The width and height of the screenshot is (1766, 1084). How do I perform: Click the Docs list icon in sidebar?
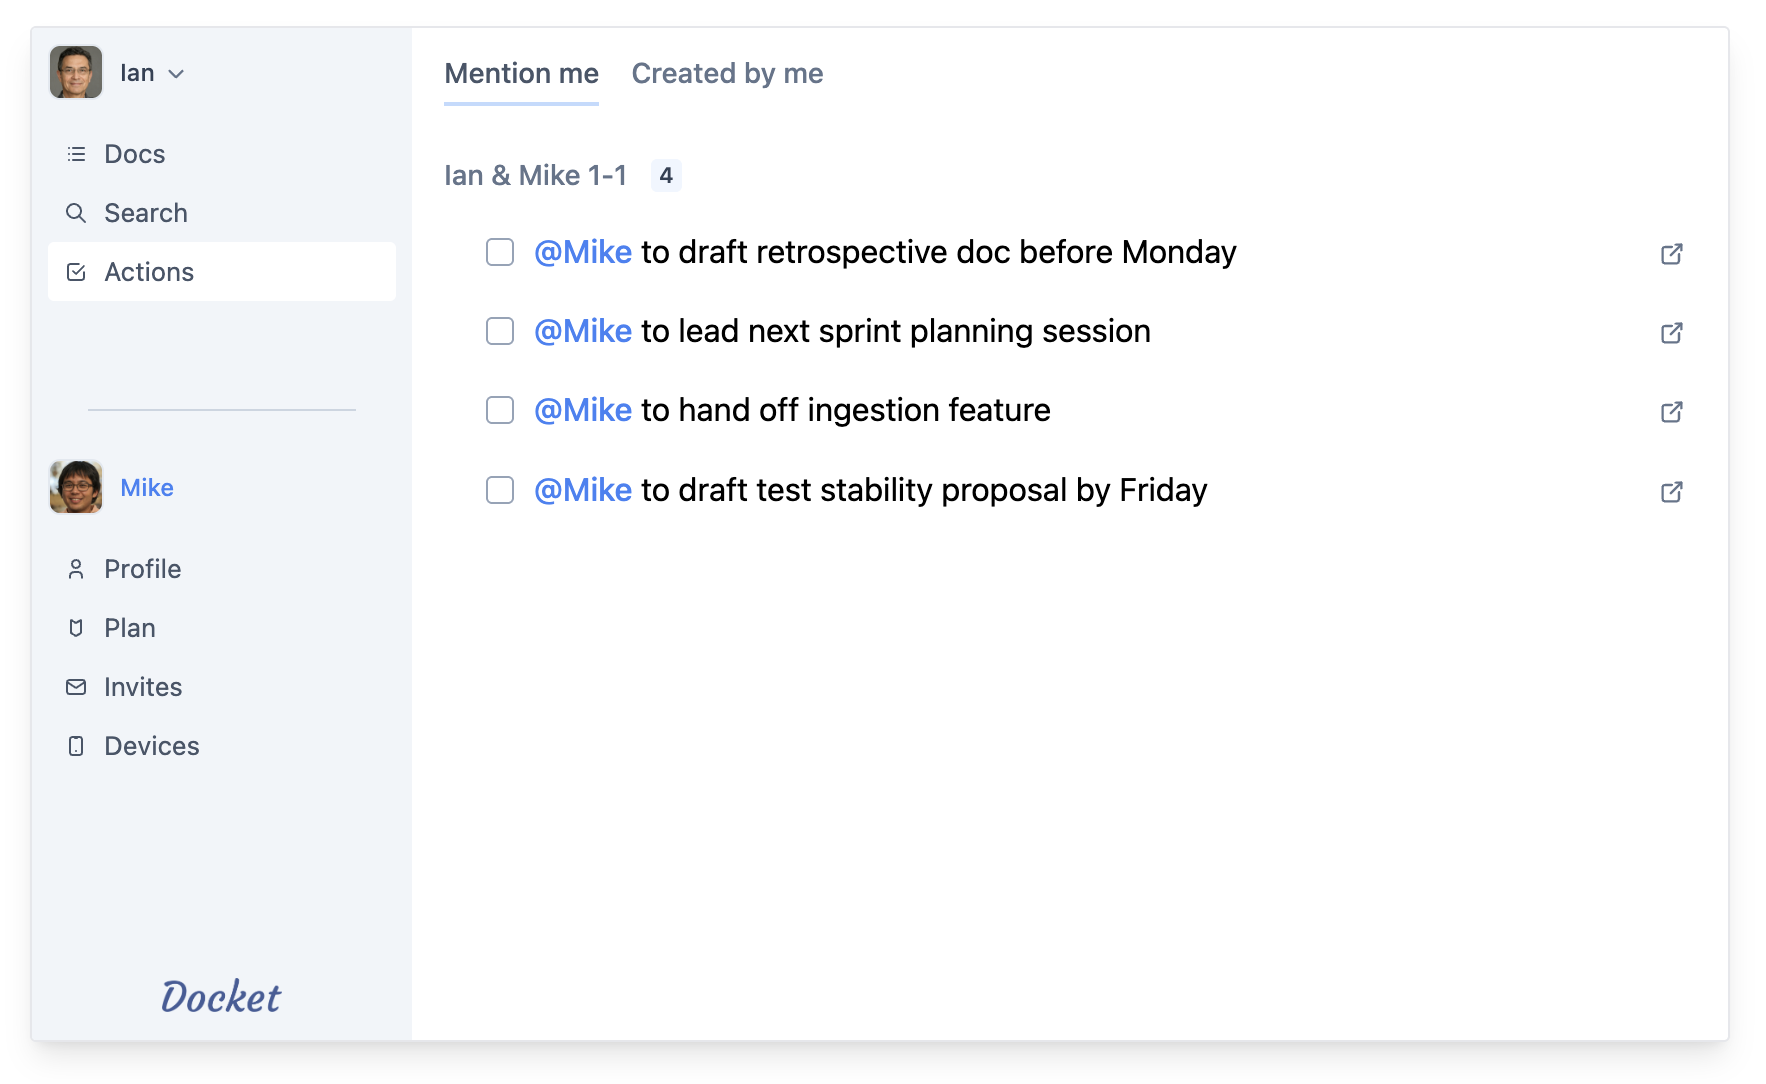(x=76, y=154)
